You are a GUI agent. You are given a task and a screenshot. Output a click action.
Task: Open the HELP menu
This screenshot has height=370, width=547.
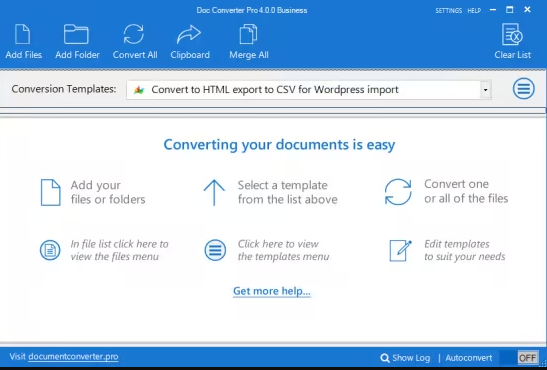click(474, 10)
